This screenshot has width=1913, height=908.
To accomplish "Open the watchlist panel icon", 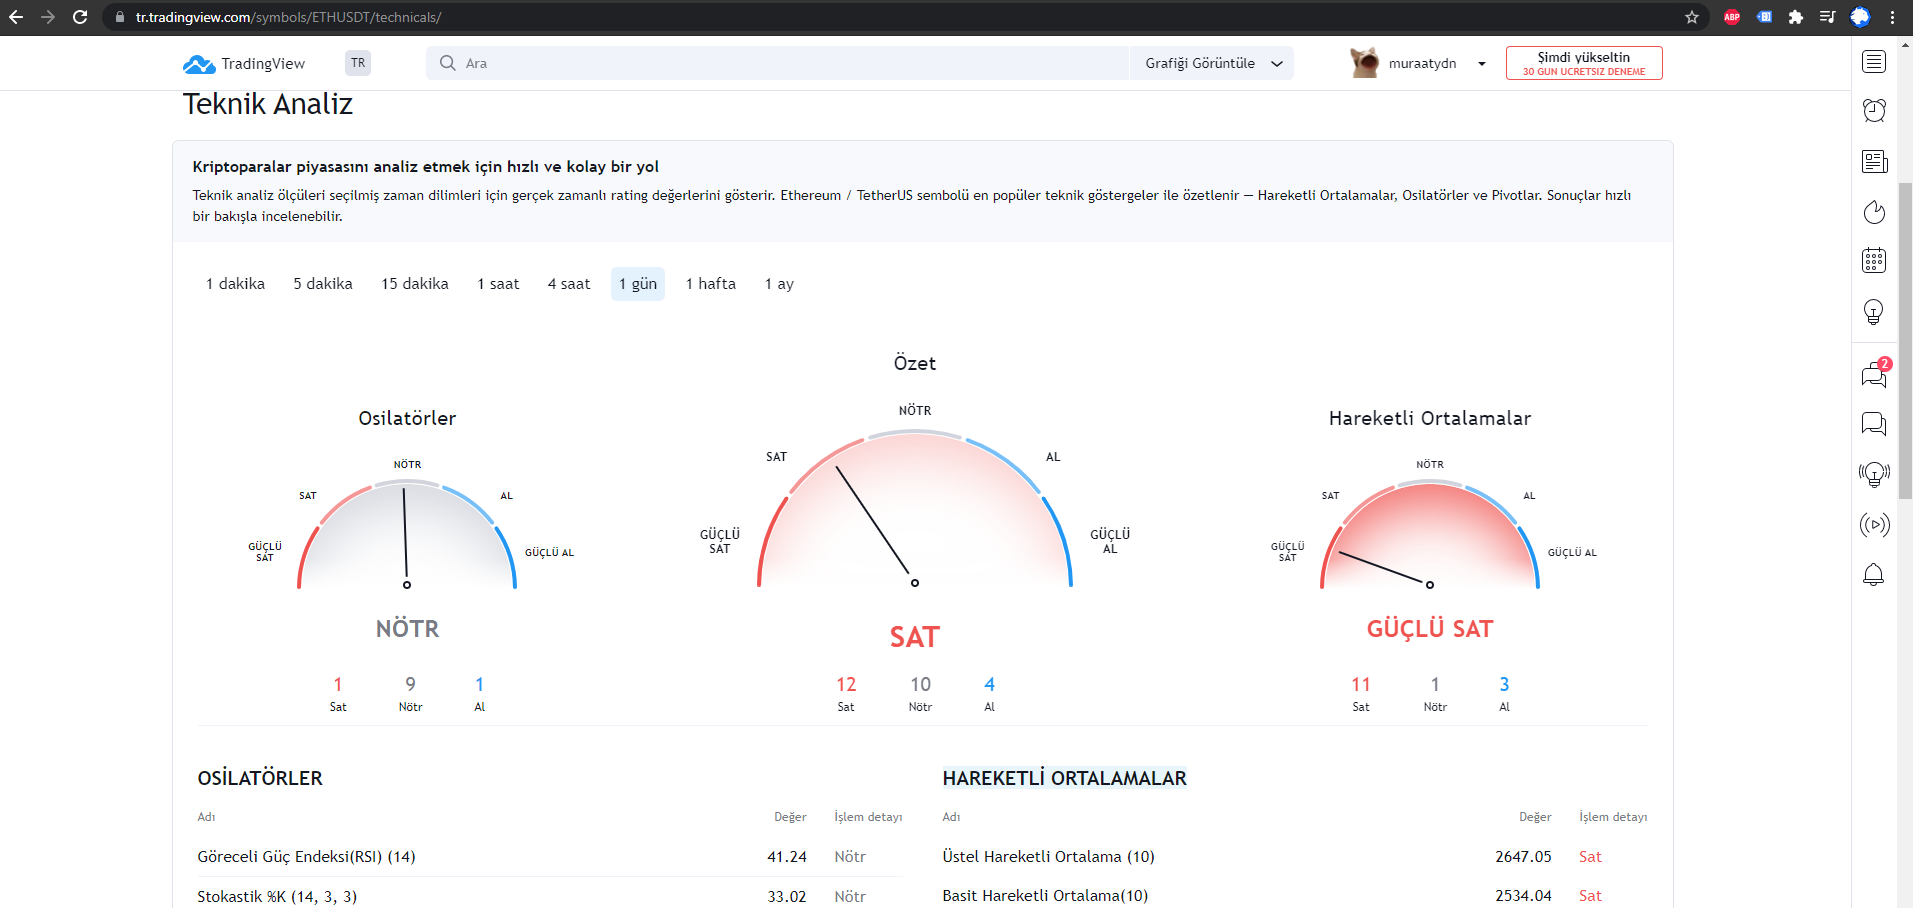I will (1874, 62).
